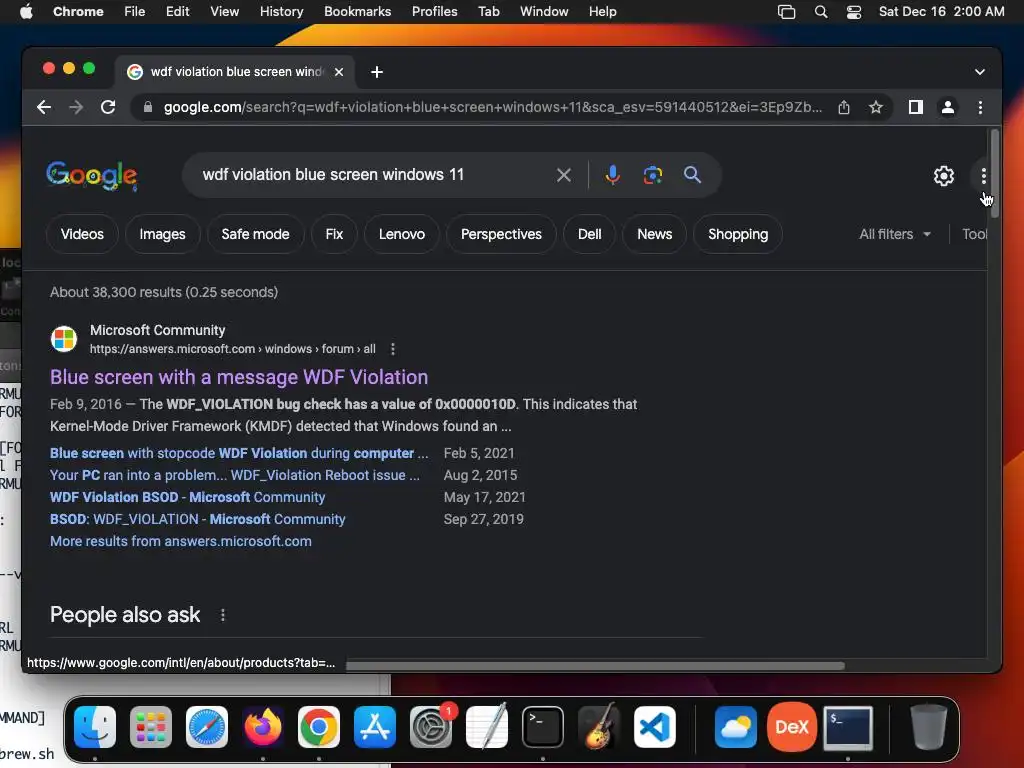The image size is (1024, 768).
Task: Bookmark this tab with the star icon
Action: [x=876, y=107]
